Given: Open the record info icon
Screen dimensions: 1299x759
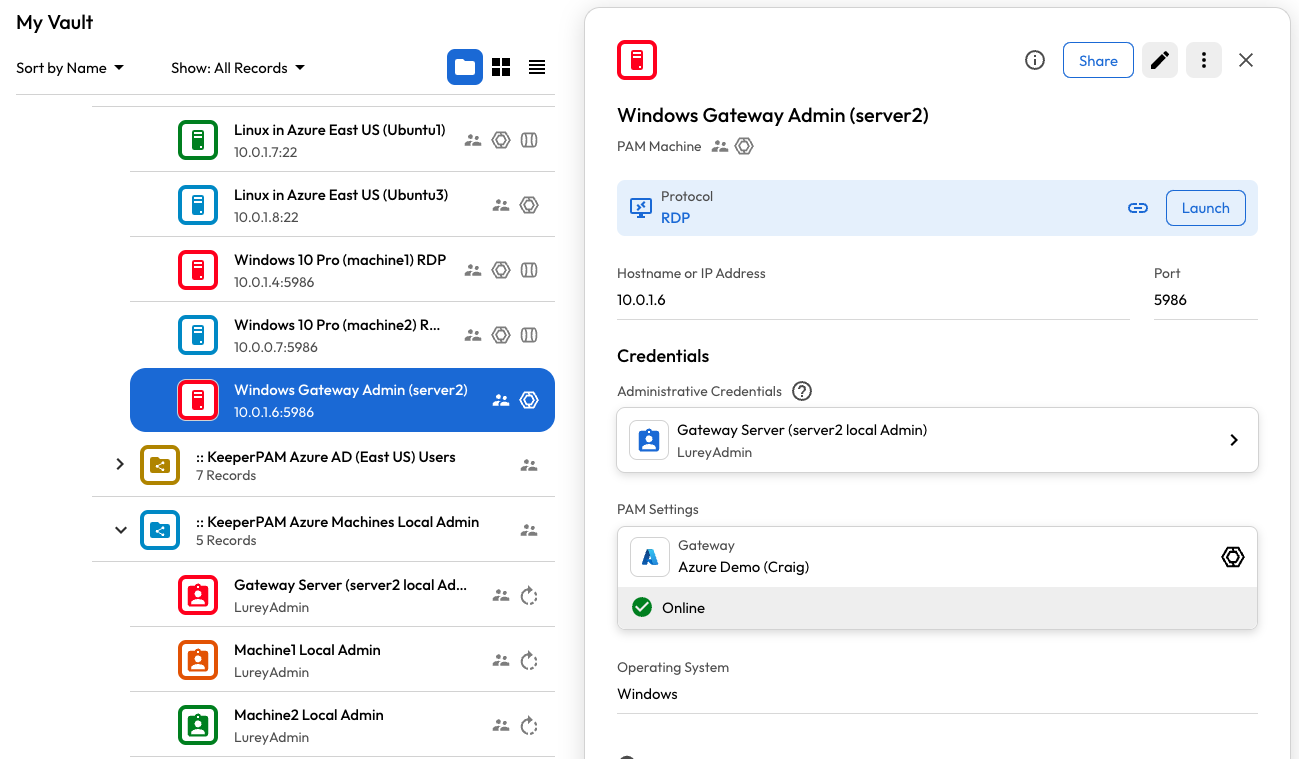Looking at the screenshot, I should tap(1035, 60).
